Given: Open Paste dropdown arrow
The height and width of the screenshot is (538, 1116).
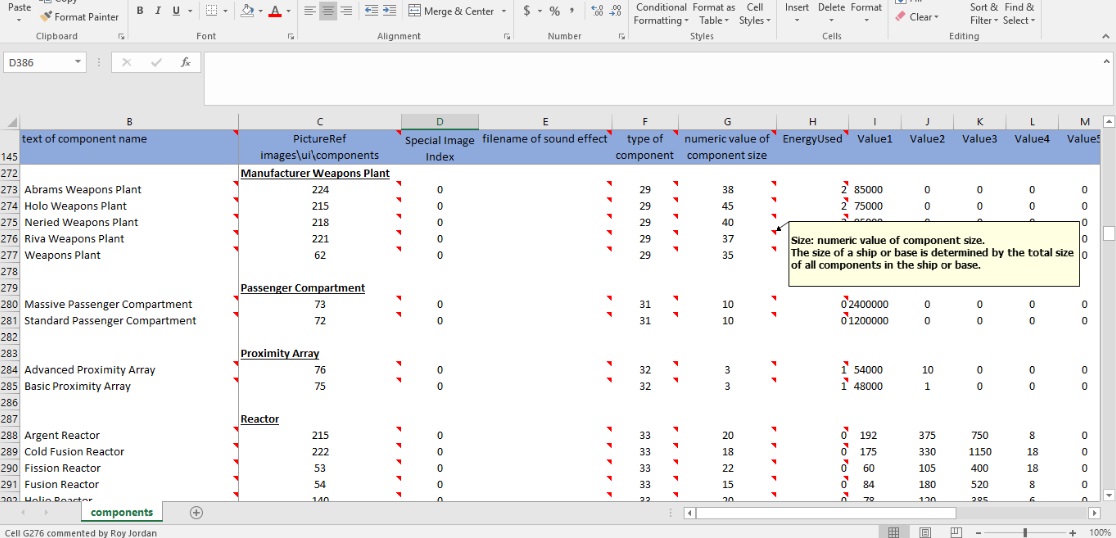Looking at the screenshot, I should (19, 20).
